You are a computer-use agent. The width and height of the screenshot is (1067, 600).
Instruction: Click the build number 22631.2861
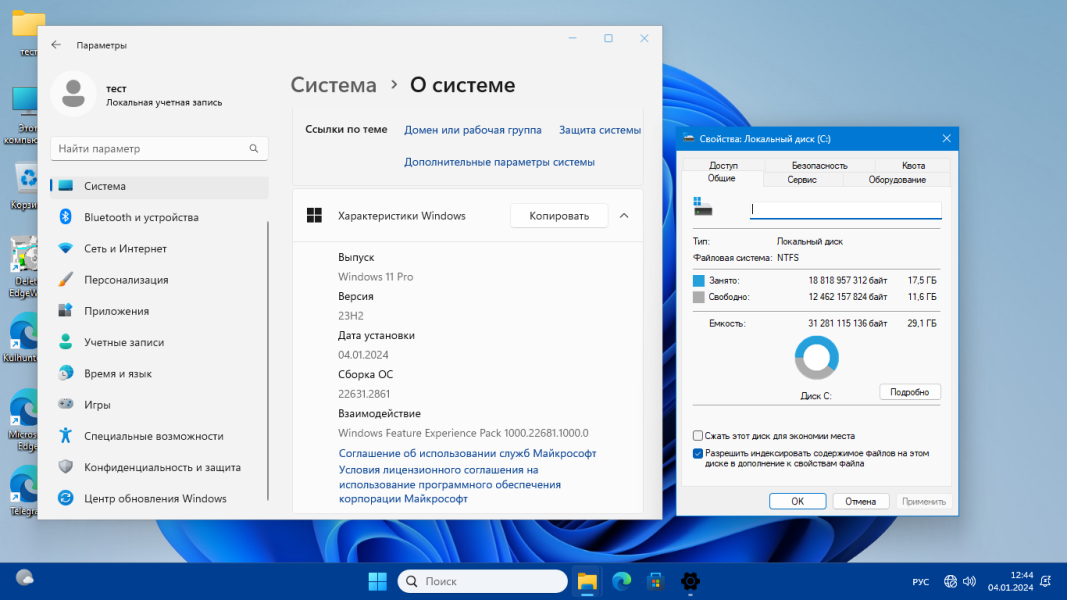coord(364,394)
